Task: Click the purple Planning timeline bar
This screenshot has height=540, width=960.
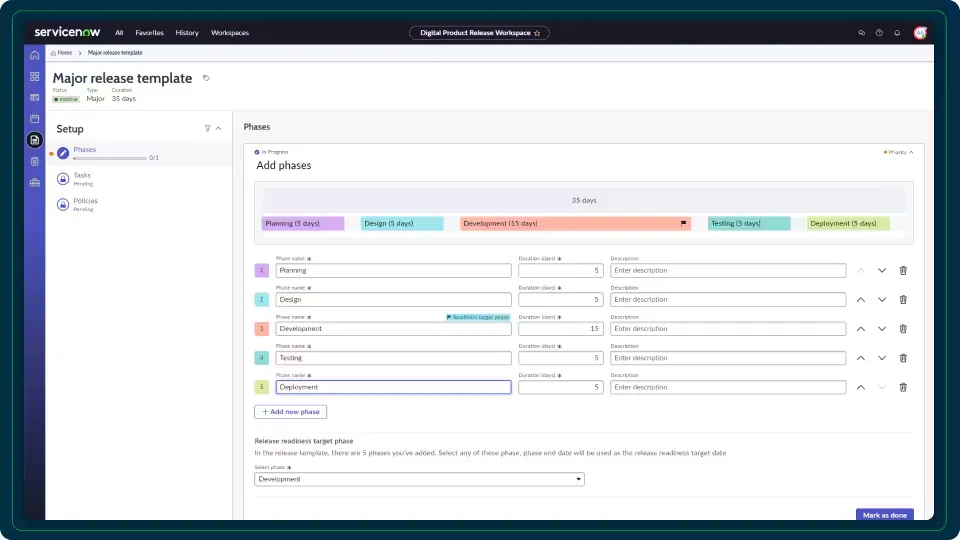Action: click(x=303, y=223)
